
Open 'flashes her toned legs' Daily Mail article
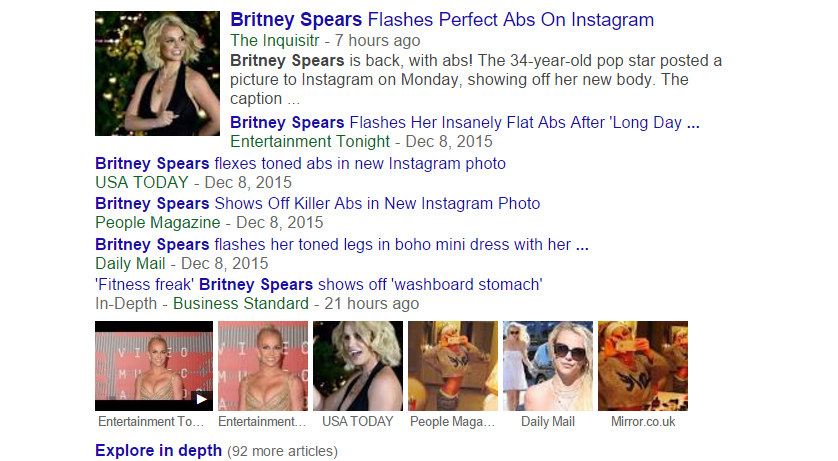[x=341, y=244]
